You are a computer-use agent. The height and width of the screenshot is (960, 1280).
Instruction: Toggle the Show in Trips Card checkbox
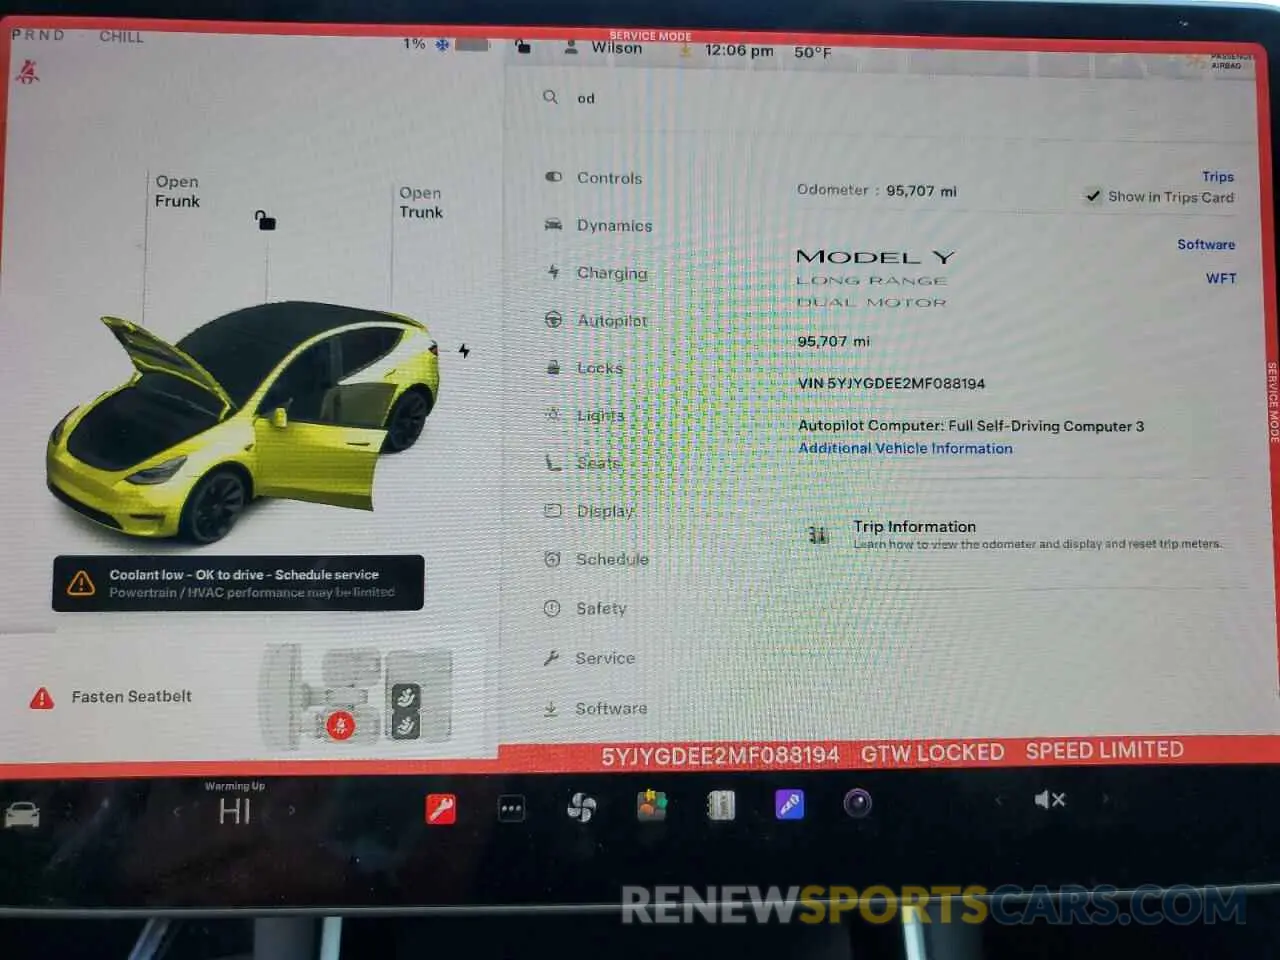[1094, 196]
